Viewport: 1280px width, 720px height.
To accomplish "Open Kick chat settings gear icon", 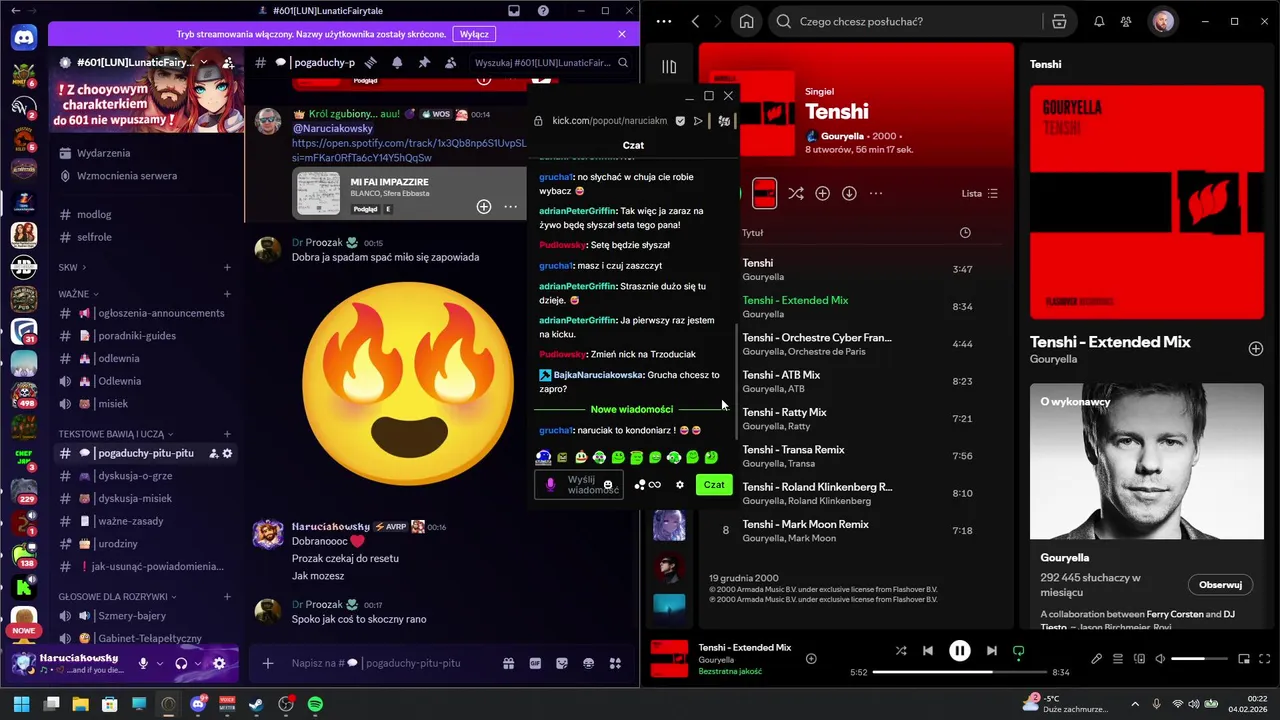I will (x=680, y=485).
